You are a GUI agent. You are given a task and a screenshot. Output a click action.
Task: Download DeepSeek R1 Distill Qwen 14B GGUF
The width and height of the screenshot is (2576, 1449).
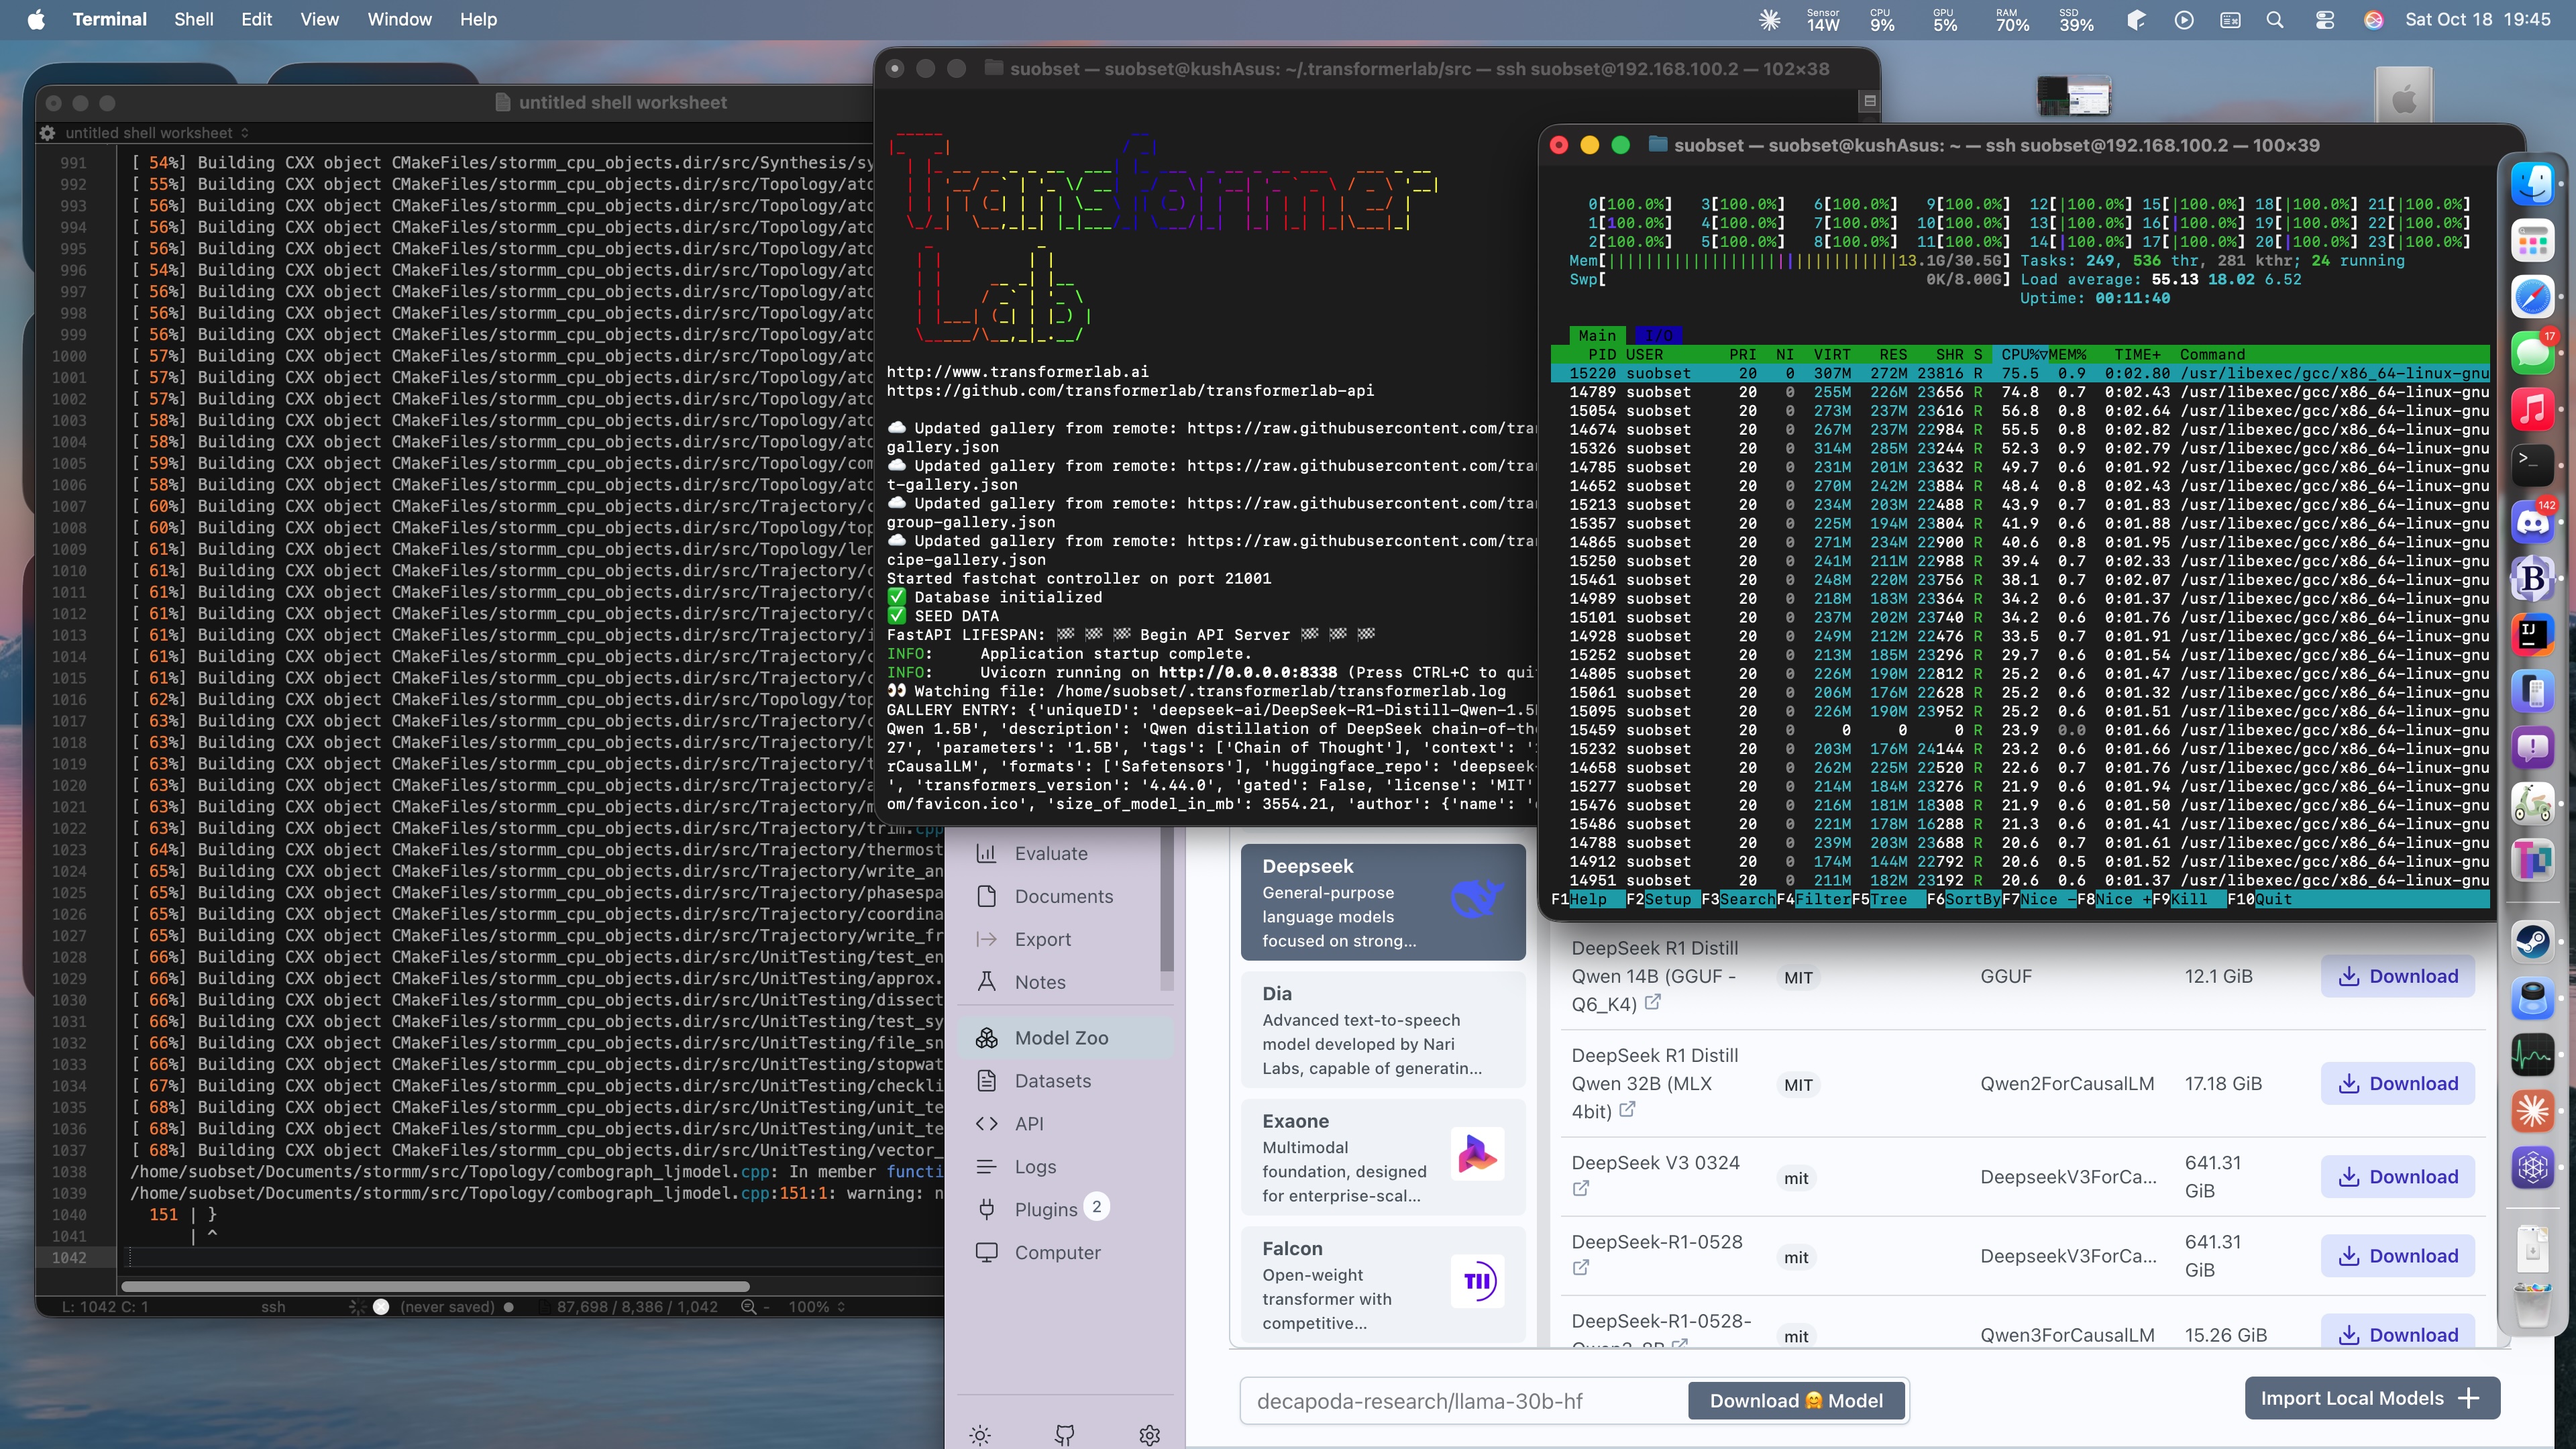coord(2397,976)
